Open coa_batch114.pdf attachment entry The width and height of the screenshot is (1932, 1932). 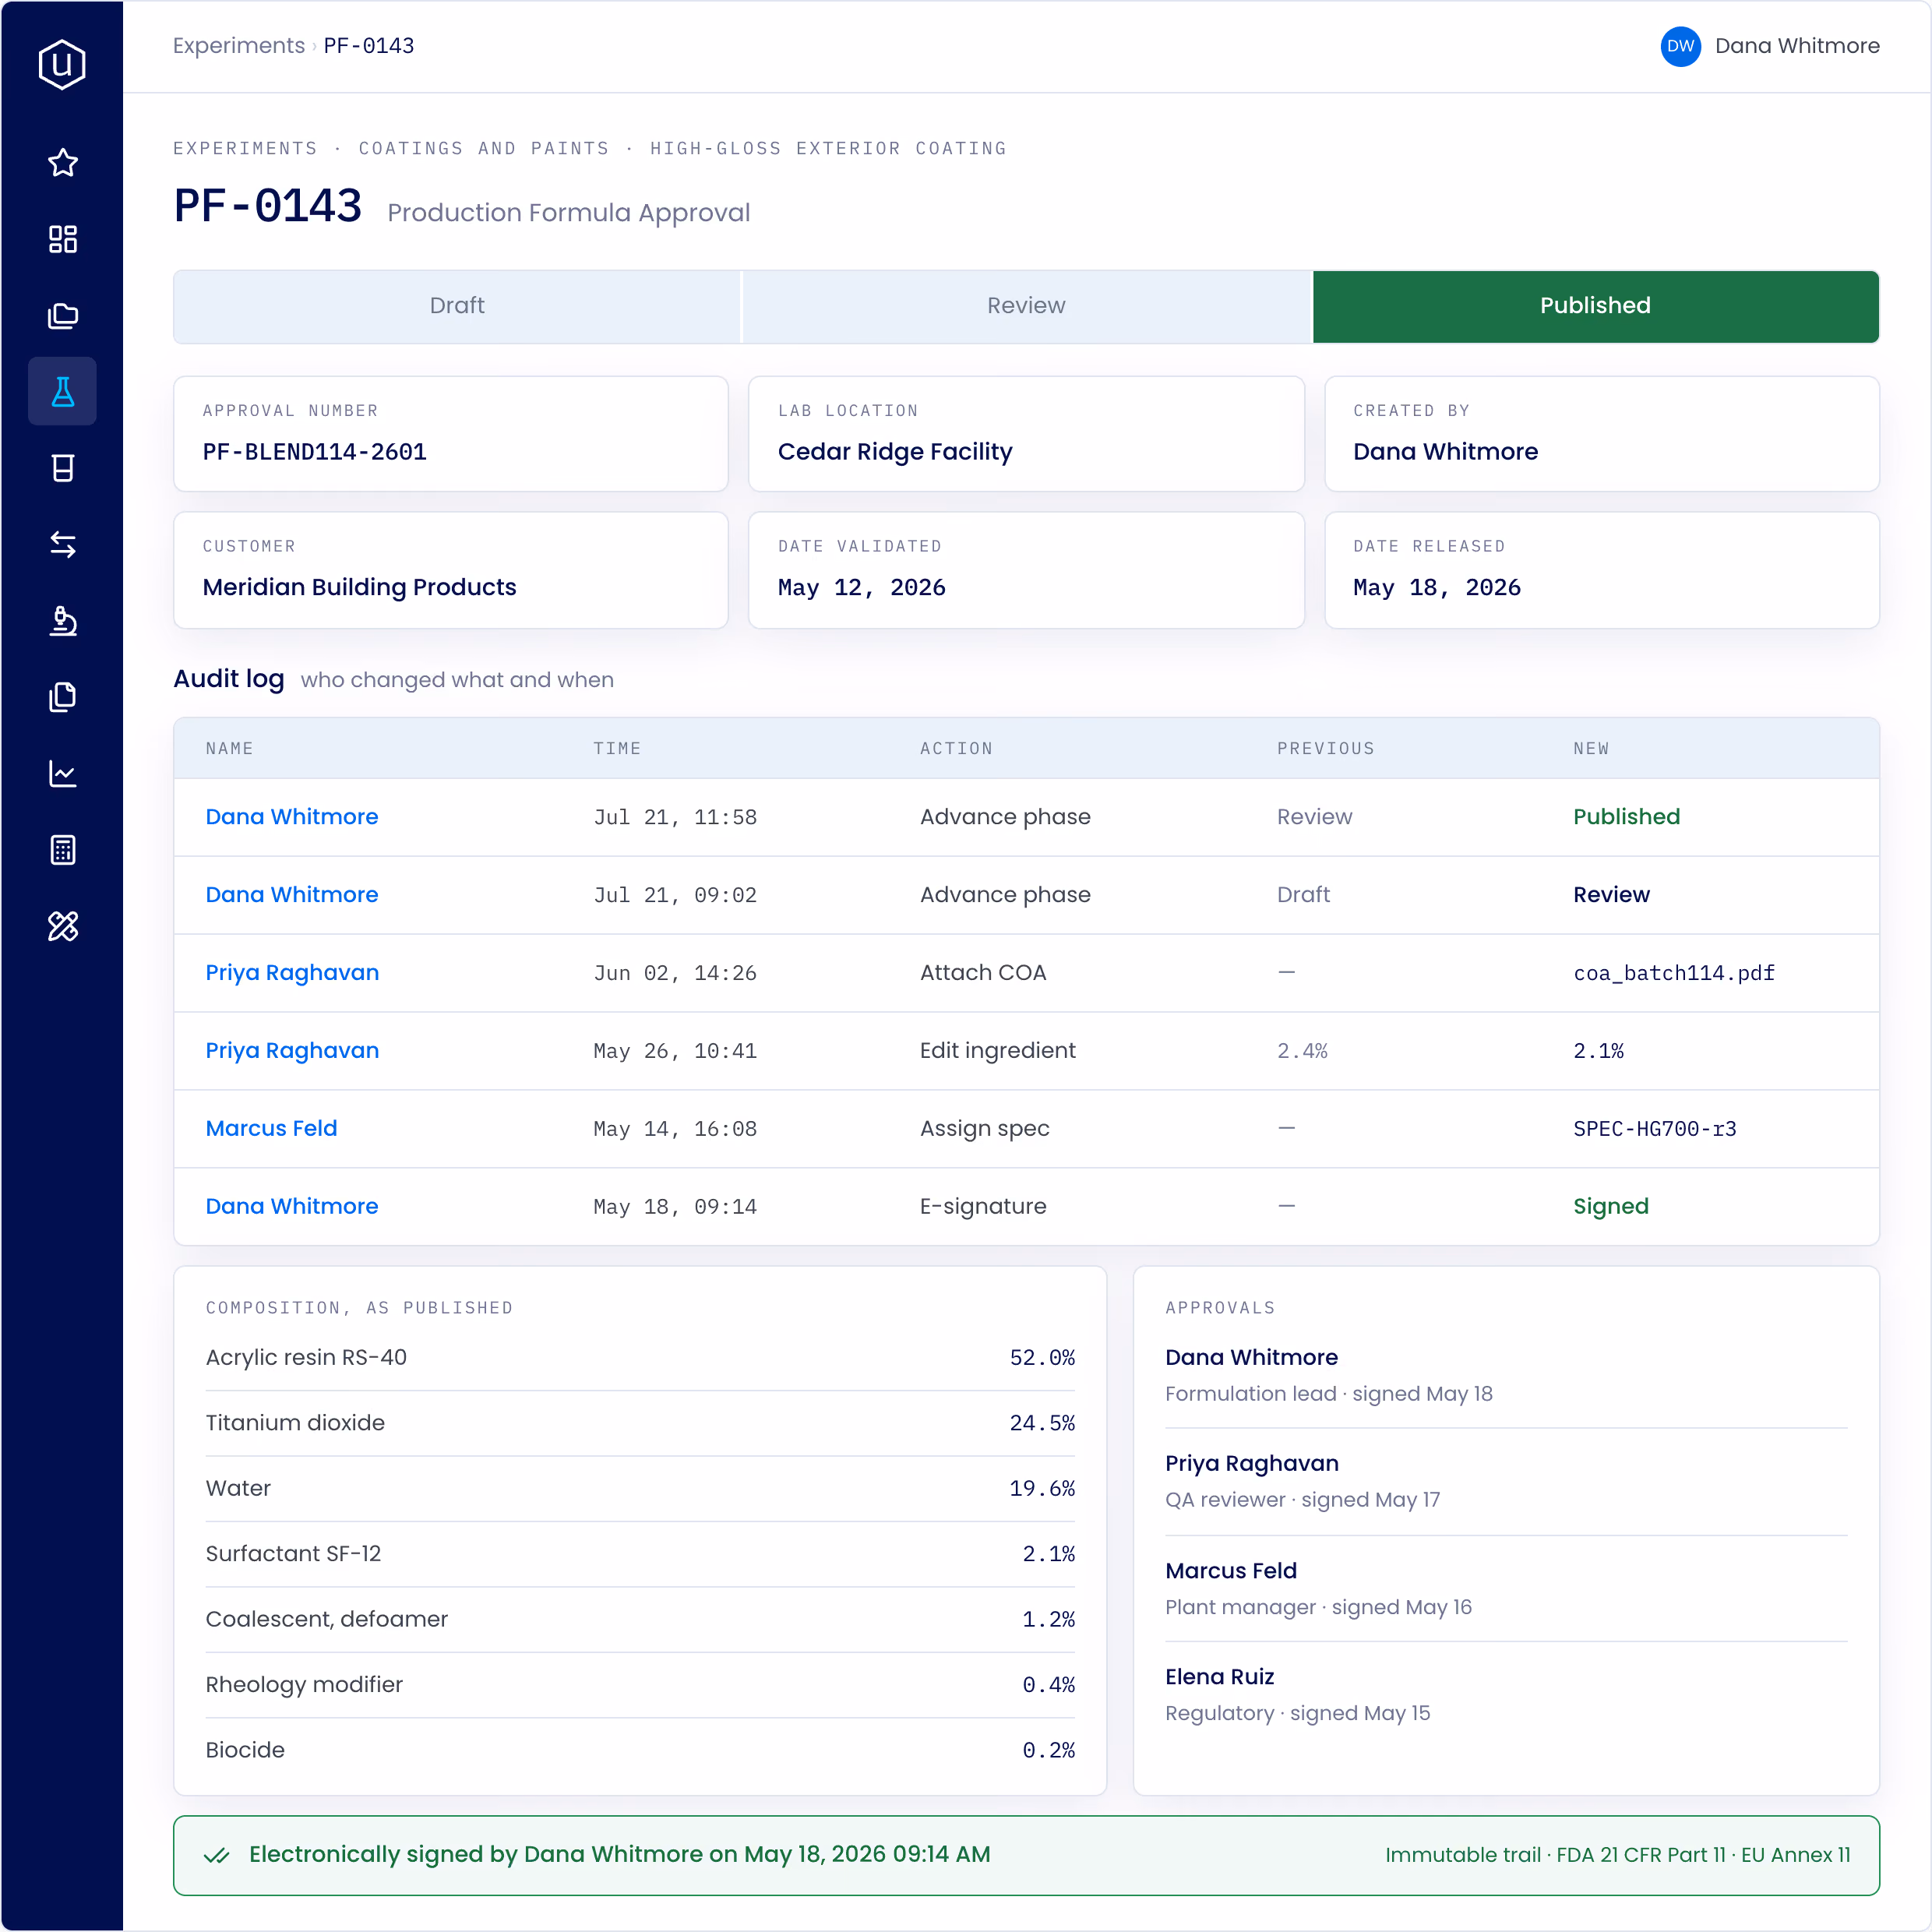[x=1674, y=973]
